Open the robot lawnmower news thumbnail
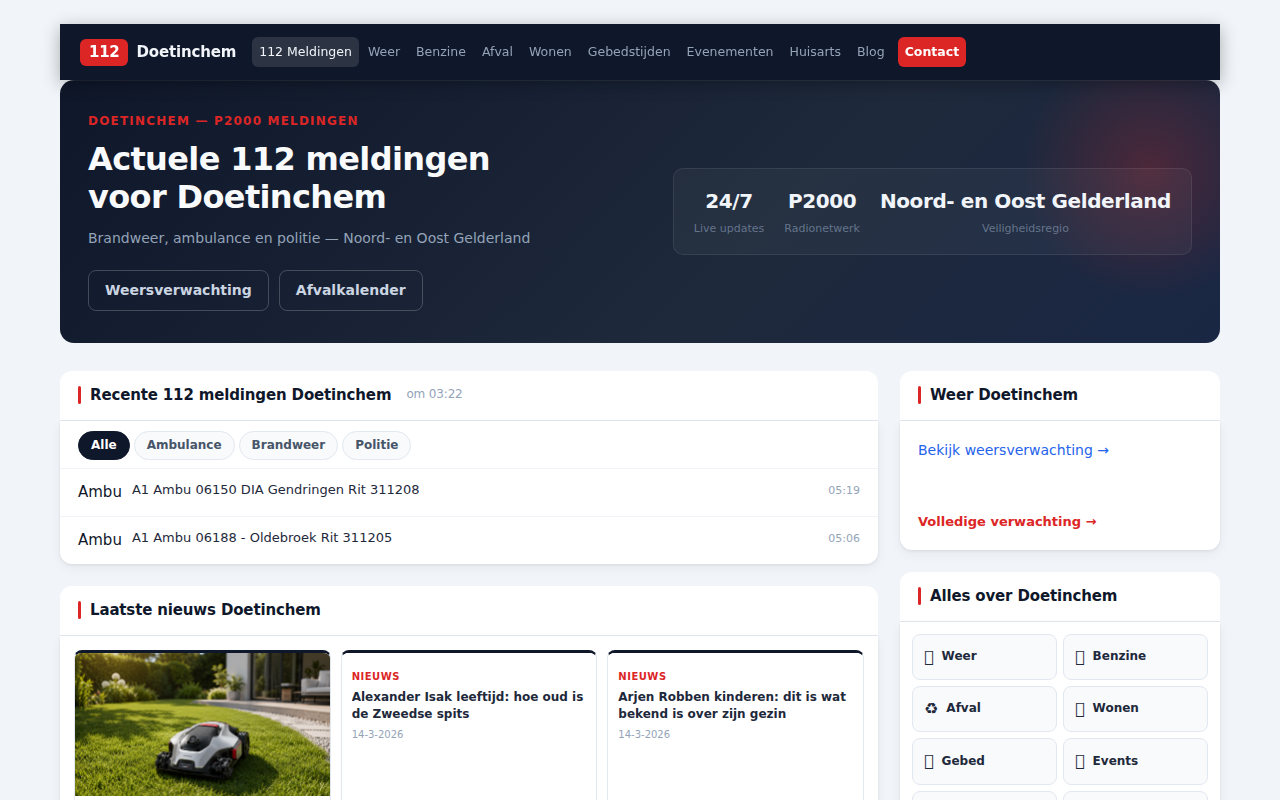This screenshot has width=1280, height=800. 202,725
